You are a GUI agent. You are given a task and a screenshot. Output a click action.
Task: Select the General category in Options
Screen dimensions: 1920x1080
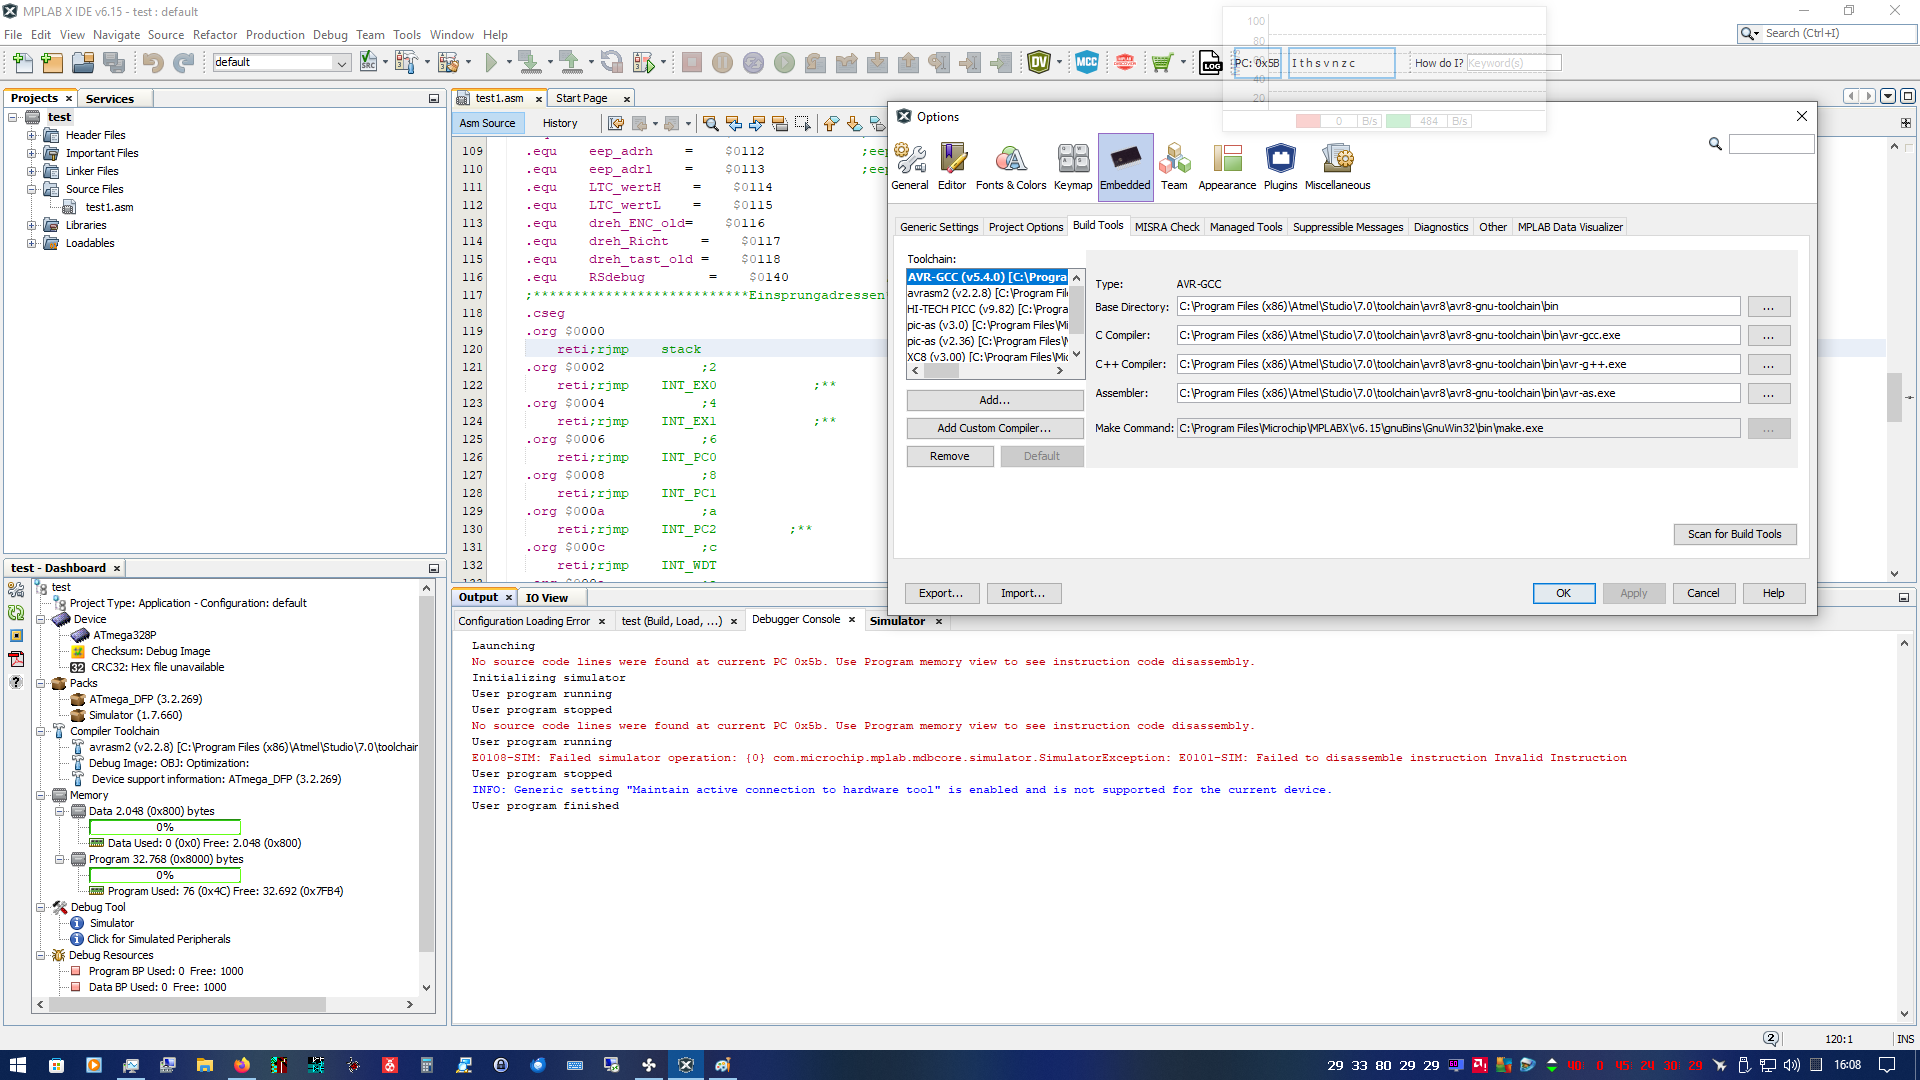pos(910,166)
